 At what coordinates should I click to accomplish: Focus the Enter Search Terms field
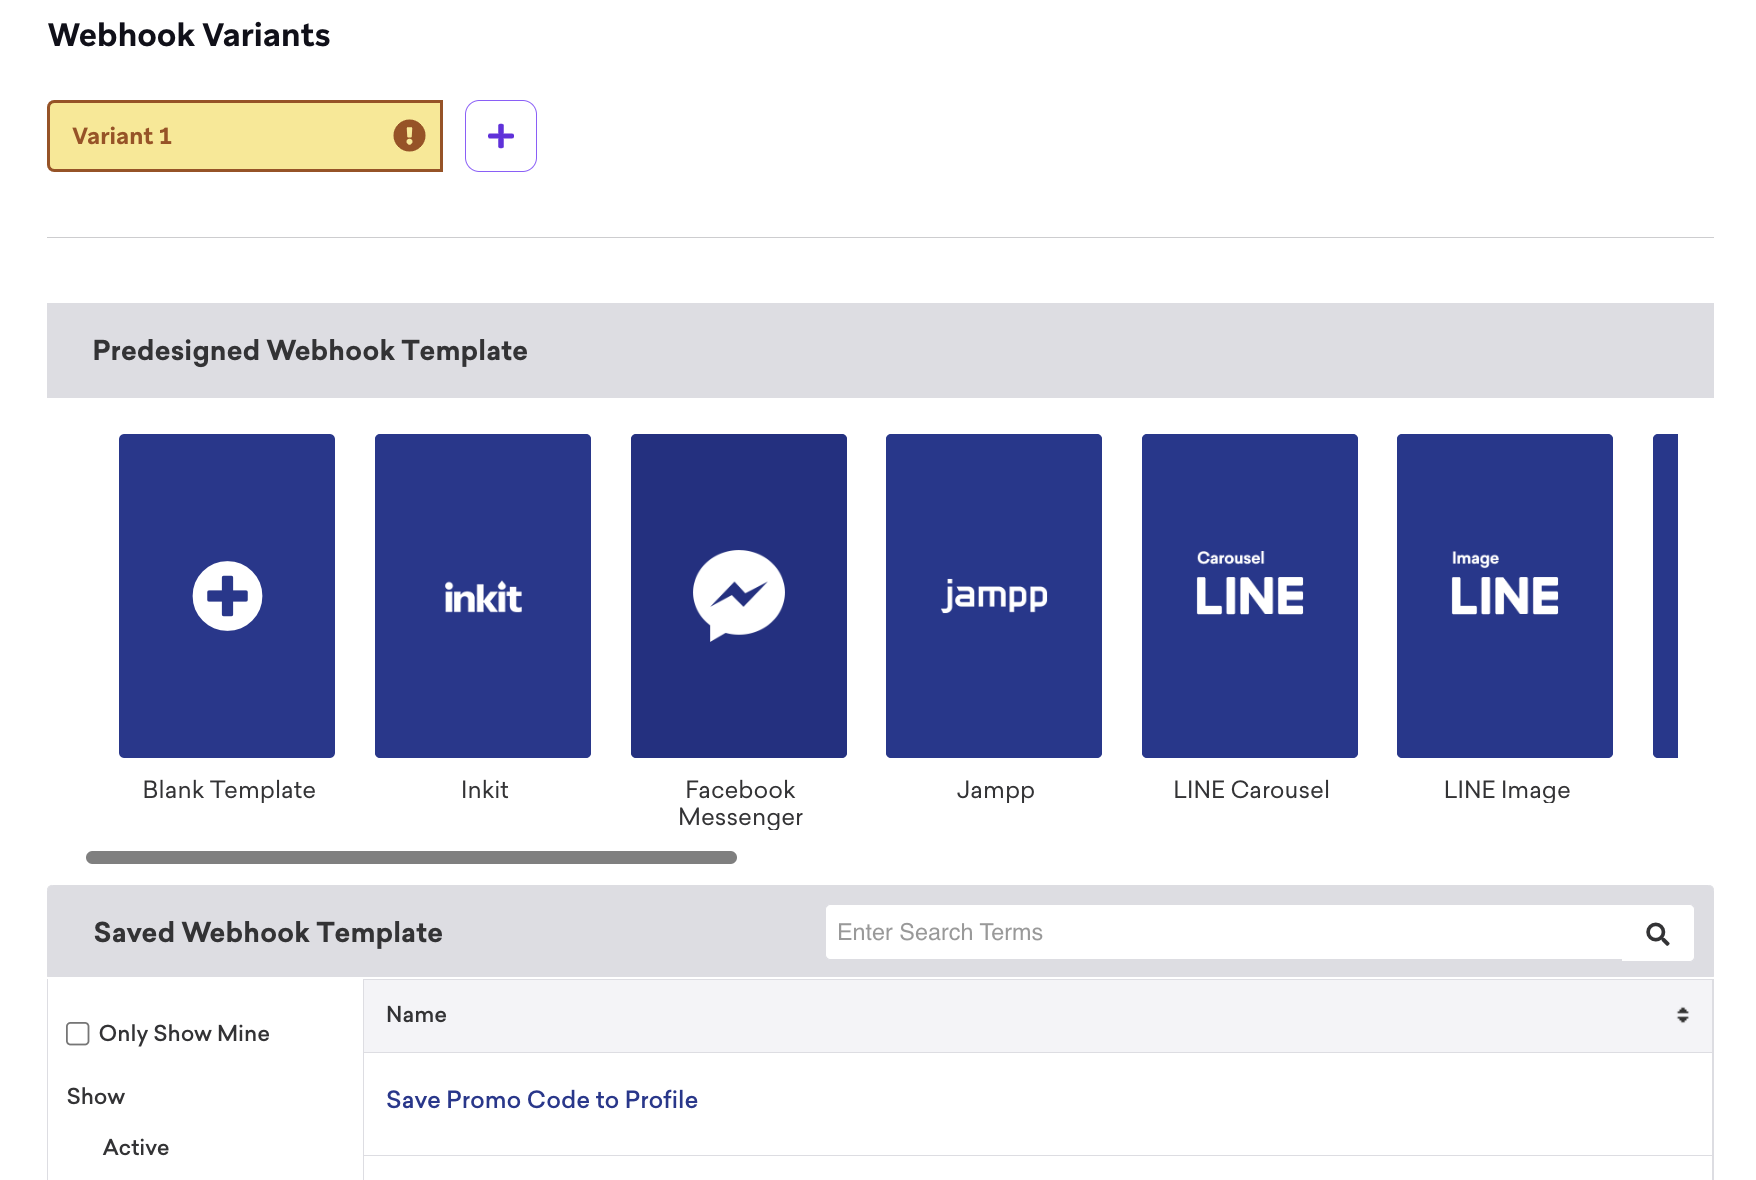pos(1222,932)
